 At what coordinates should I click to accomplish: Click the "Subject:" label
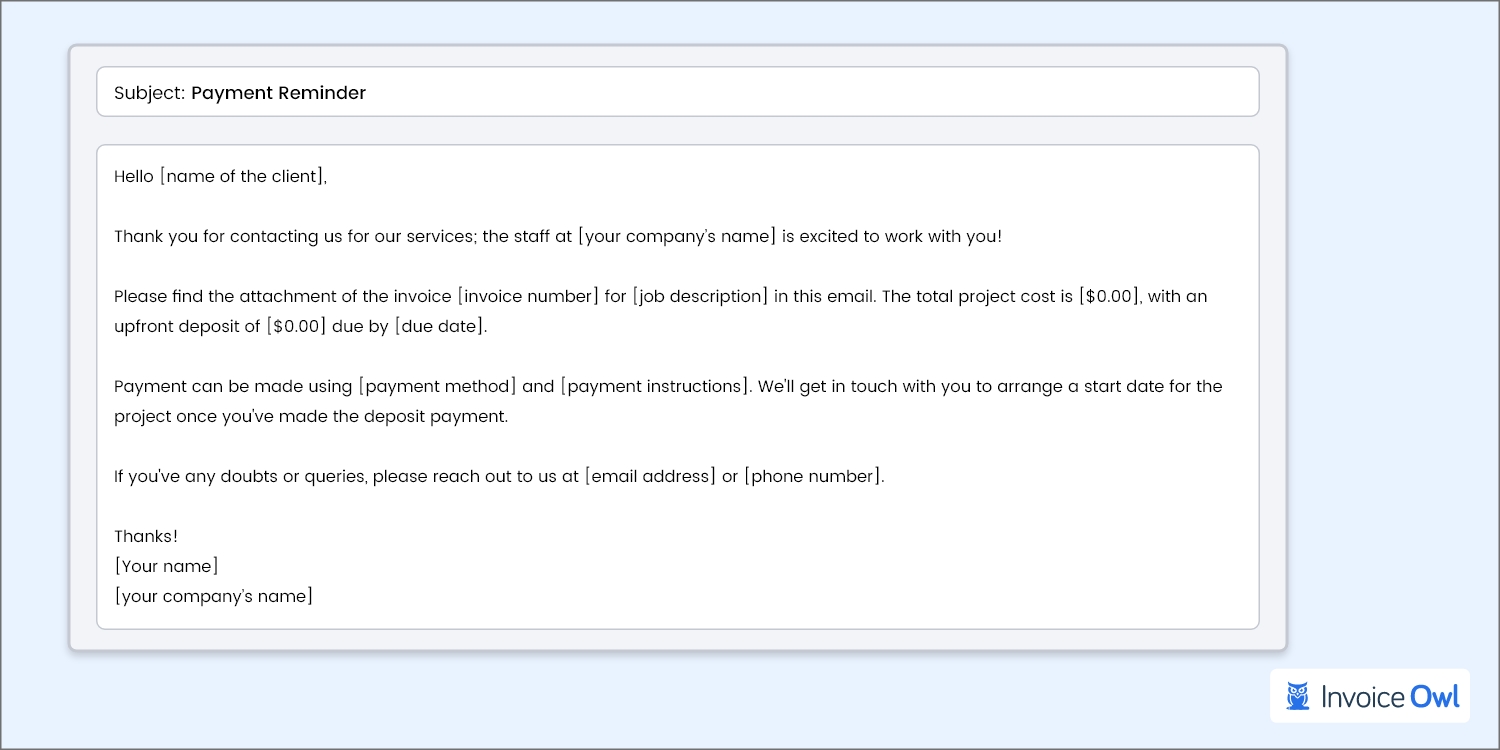(149, 93)
